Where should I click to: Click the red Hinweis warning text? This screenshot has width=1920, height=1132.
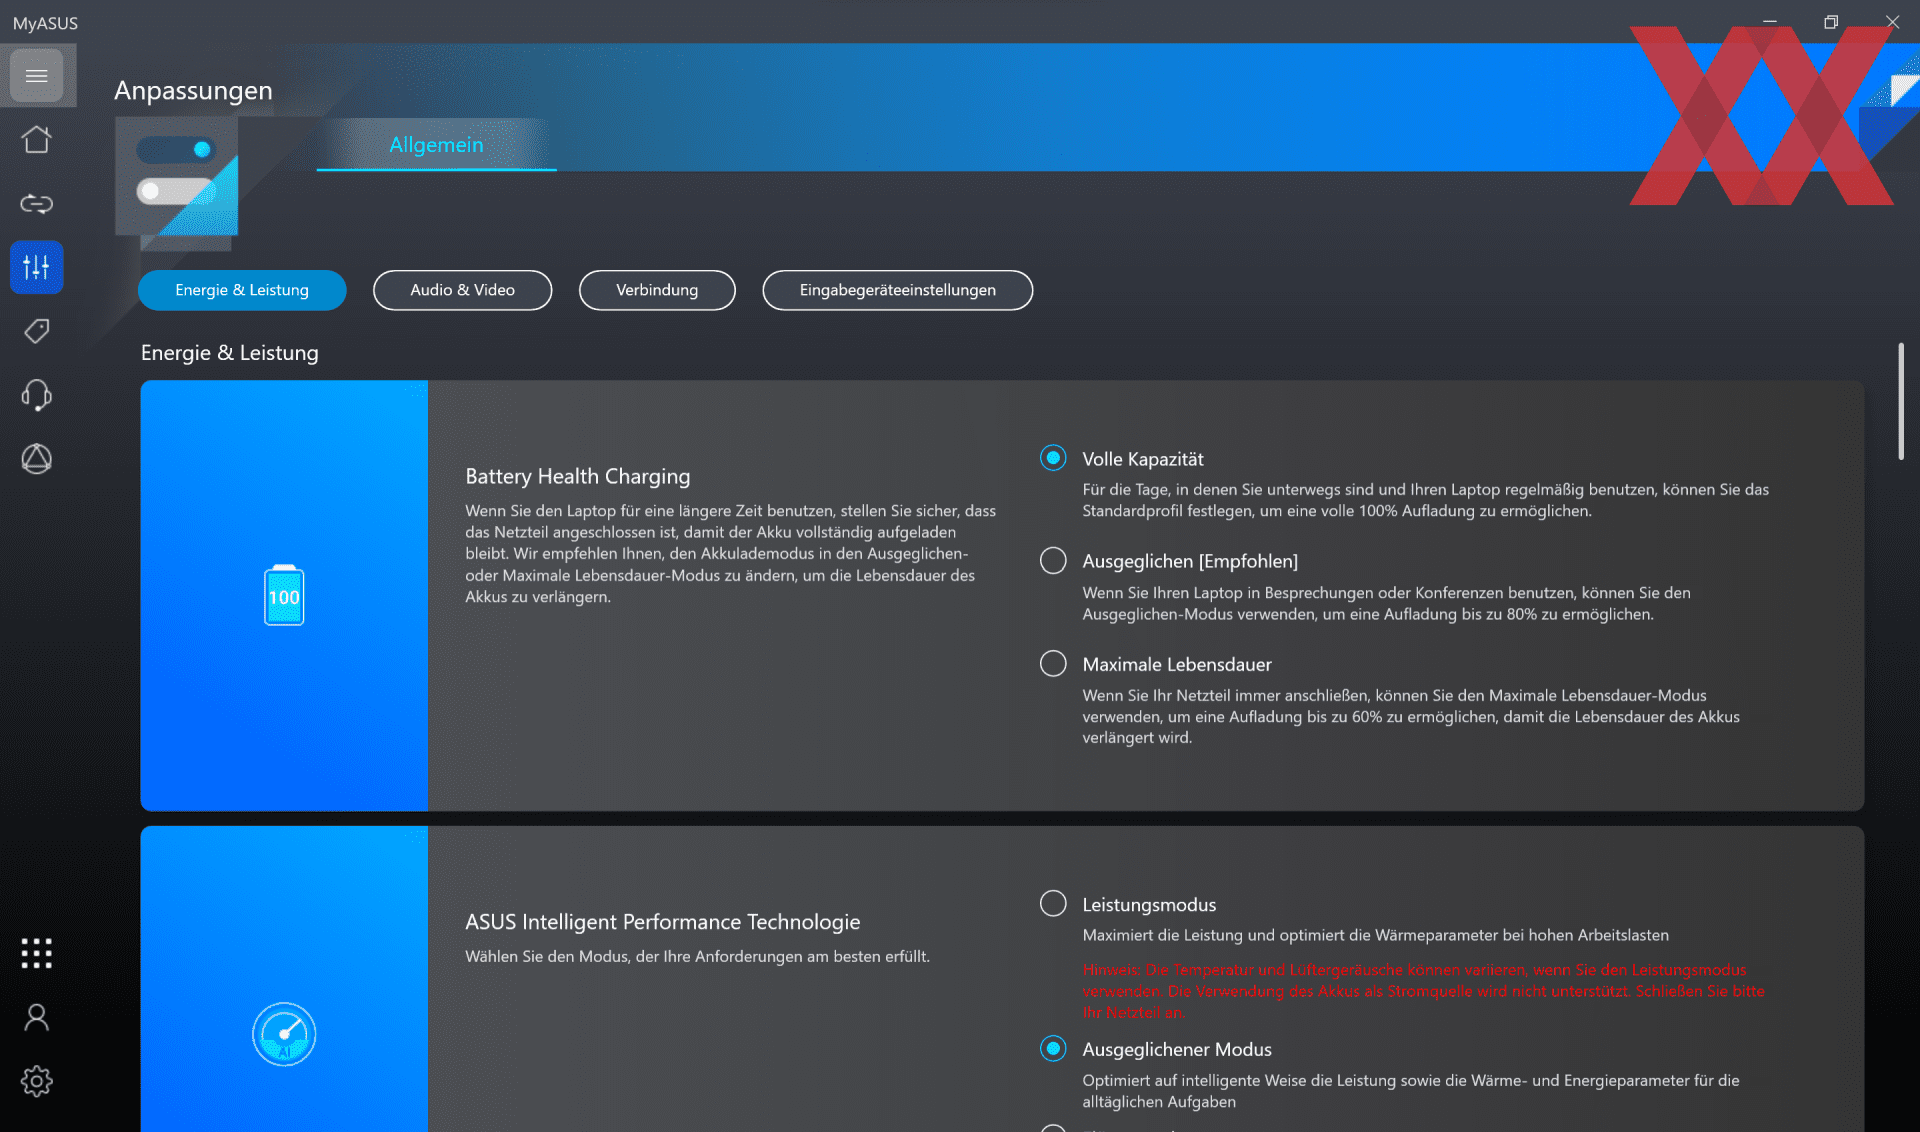pyautogui.click(x=1423, y=991)
